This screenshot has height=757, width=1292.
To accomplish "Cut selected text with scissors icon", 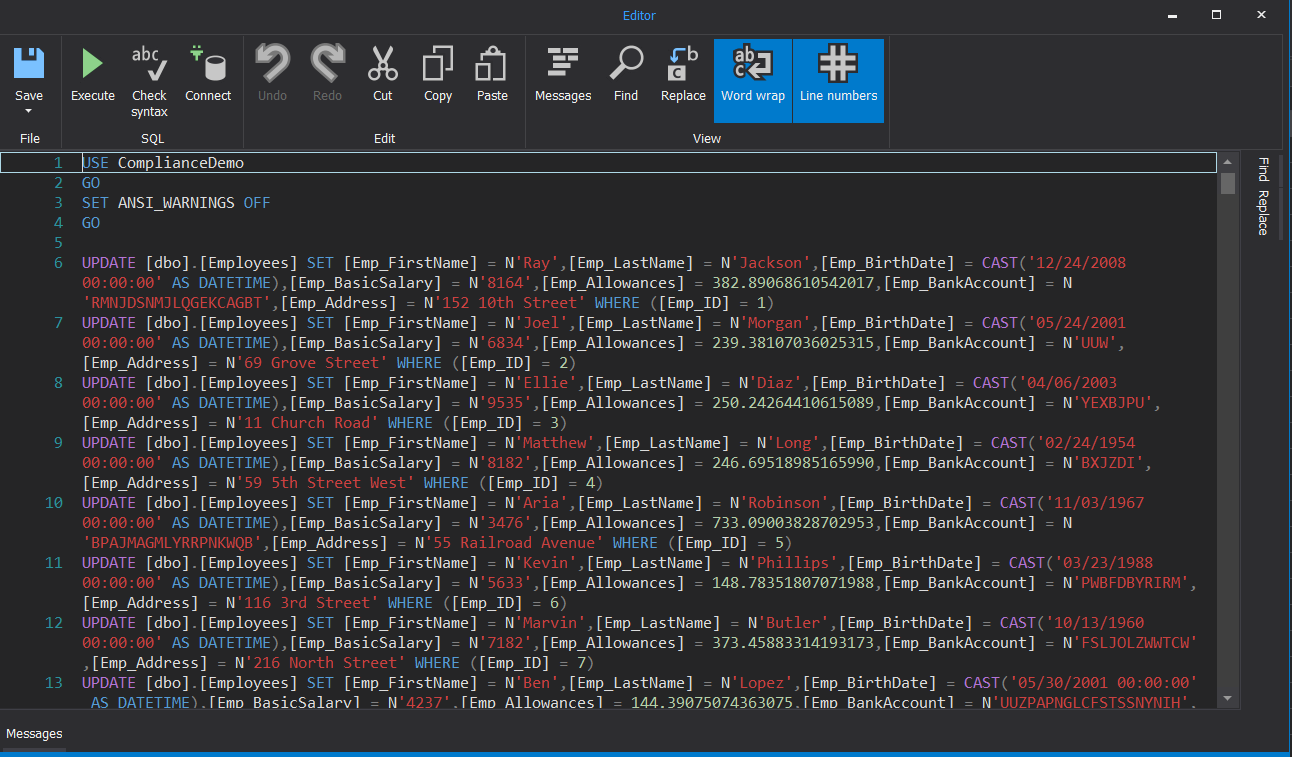I will pyautogui.click(x=382, y=65).
